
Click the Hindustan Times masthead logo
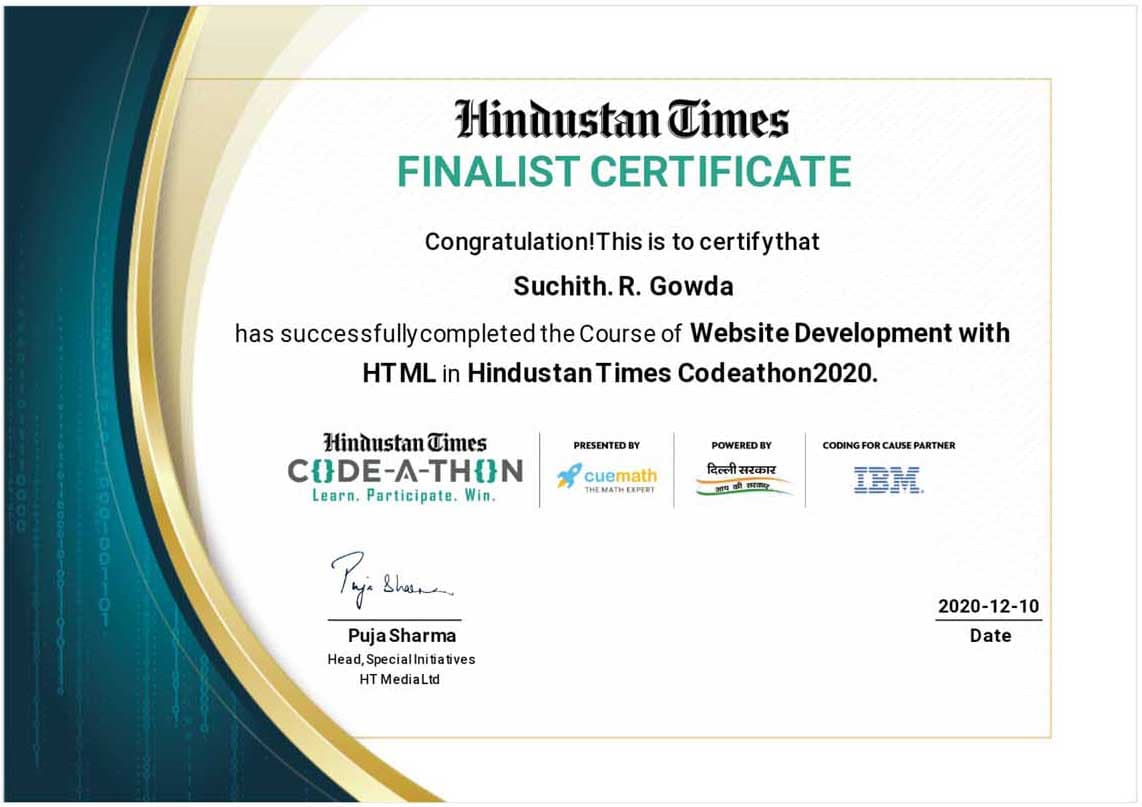click(621, 119)
